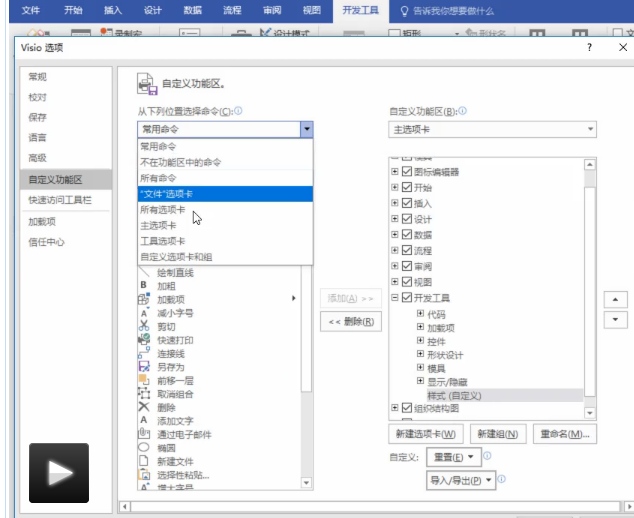This screenshot has width=634, height=518.
Task: Uncheck the 审阅 tab checkbox
Action: point(407,266)
